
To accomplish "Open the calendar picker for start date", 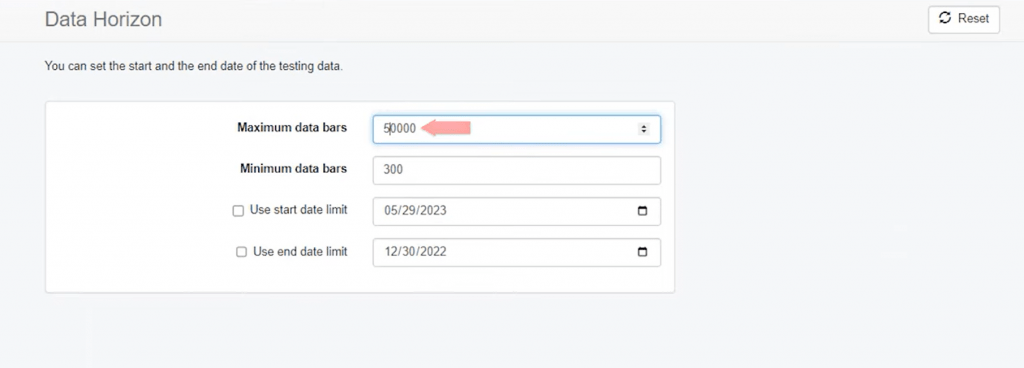I will point(642,211).
